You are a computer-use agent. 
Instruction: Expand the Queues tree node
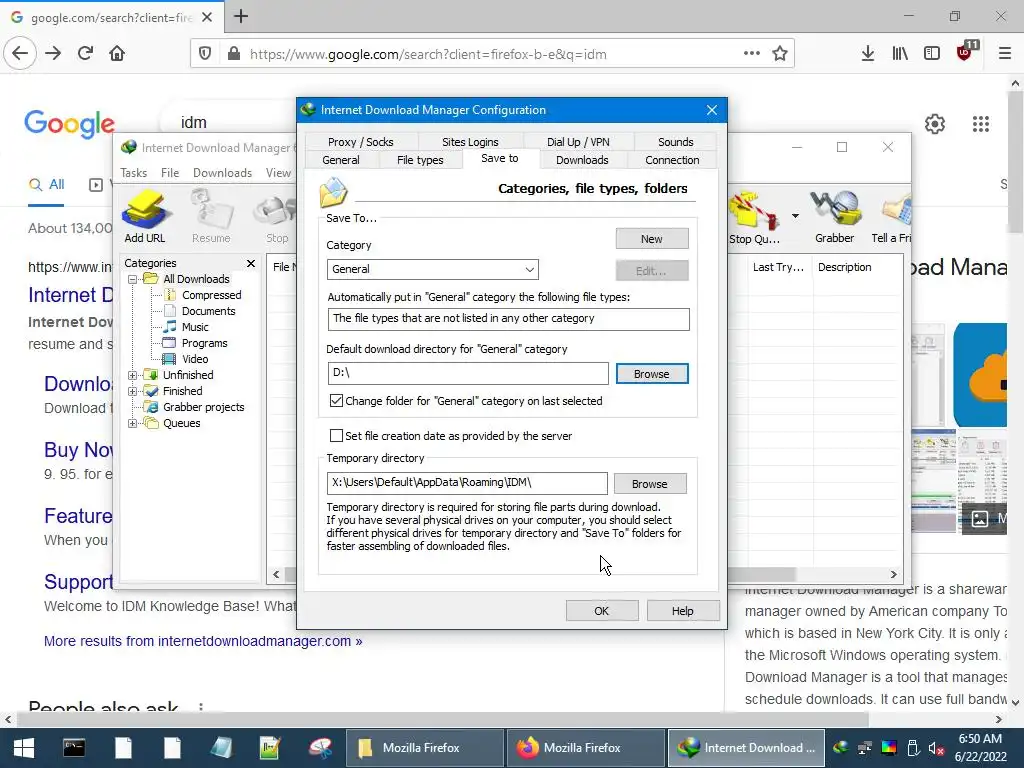[132, 423]
